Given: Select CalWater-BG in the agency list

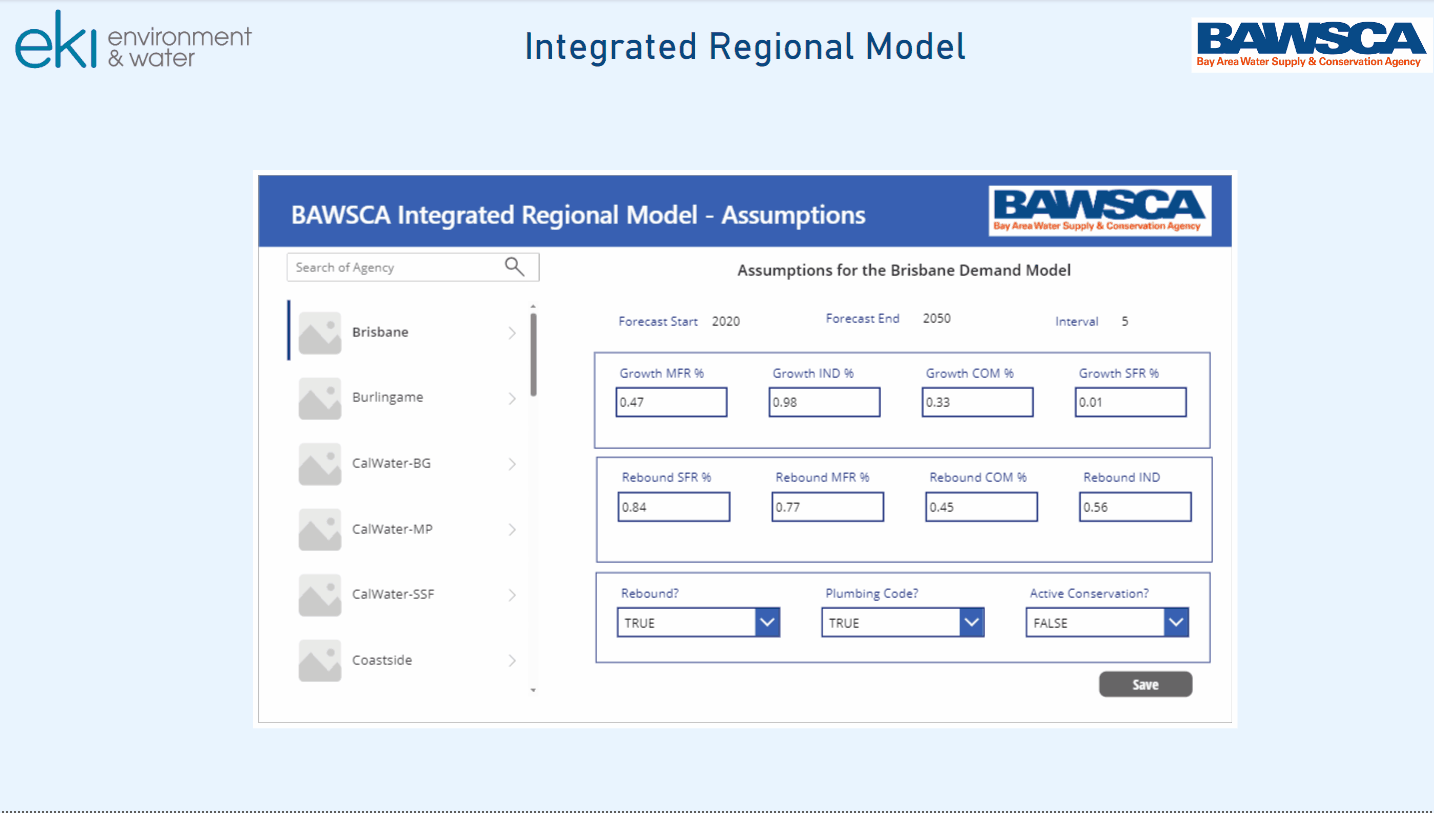Looking at the screenshot, I should point(408,464).
